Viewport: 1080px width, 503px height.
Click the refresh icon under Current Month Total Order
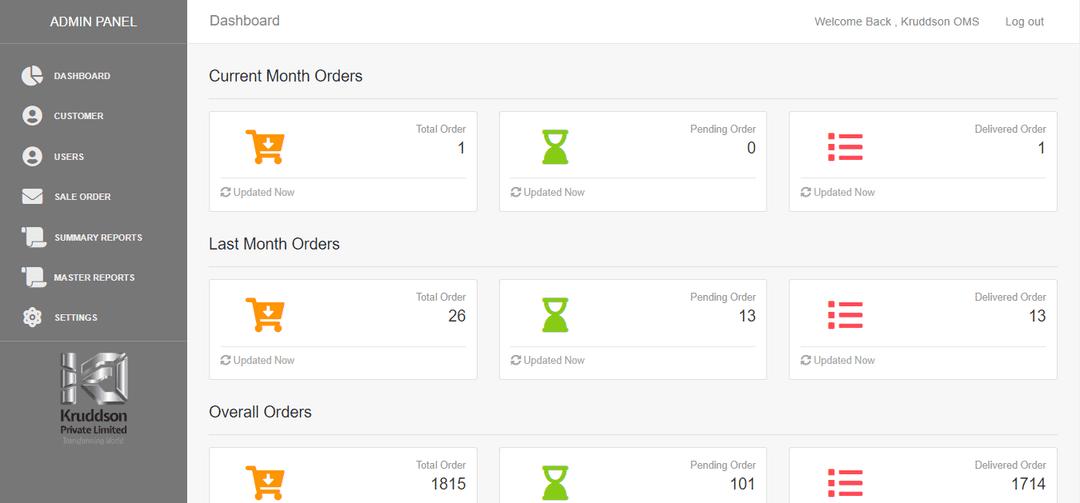(226, 192)
